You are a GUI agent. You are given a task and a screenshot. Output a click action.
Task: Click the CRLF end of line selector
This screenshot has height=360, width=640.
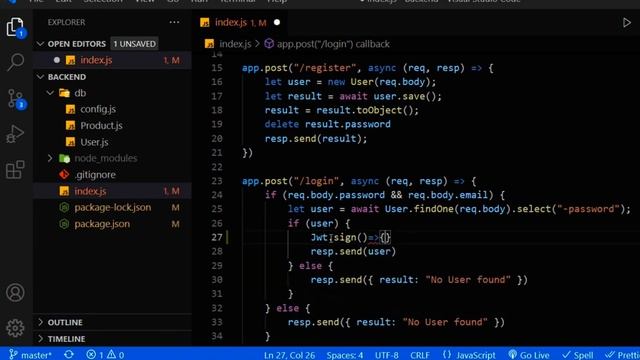420,354
